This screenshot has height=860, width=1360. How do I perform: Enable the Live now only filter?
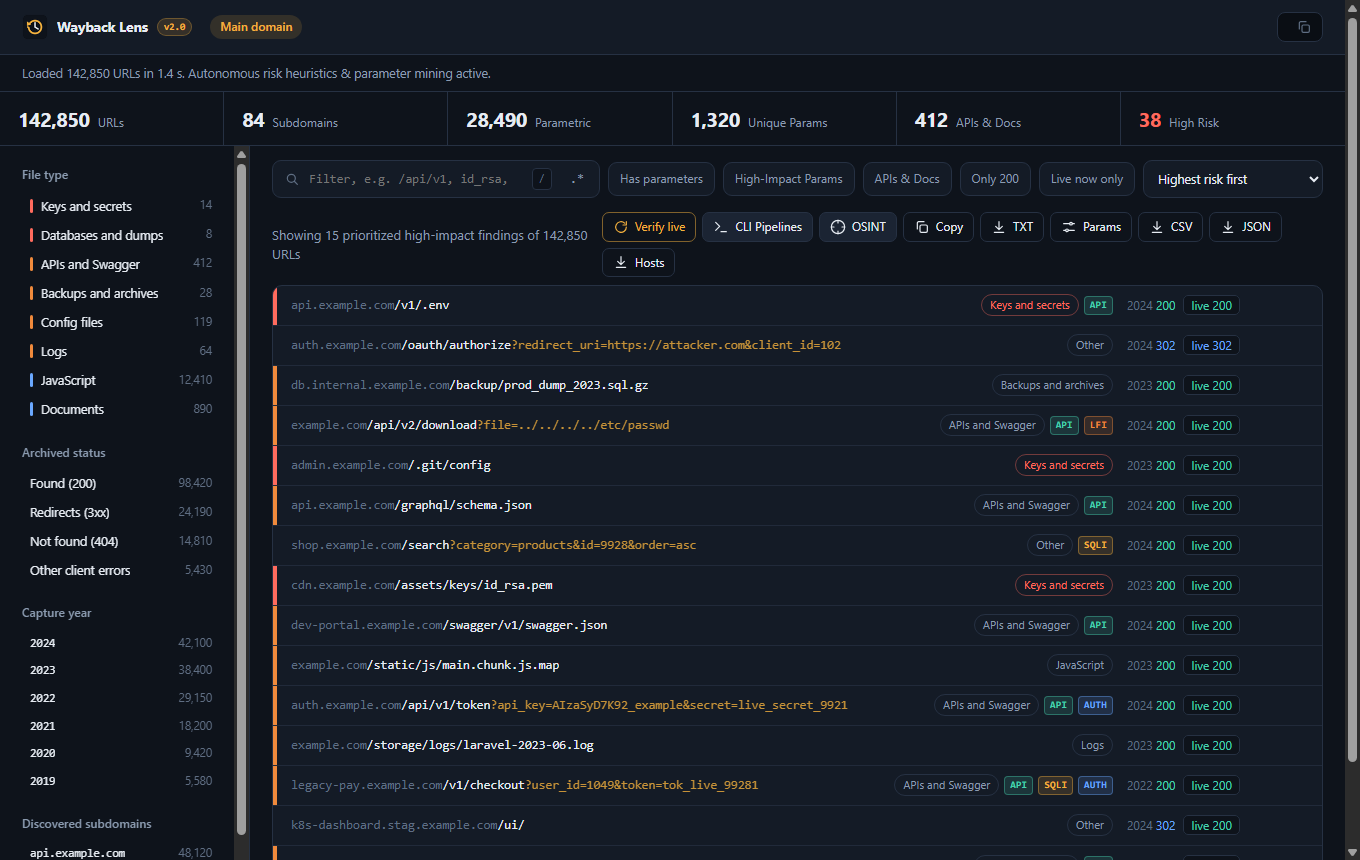point(1087,179)
